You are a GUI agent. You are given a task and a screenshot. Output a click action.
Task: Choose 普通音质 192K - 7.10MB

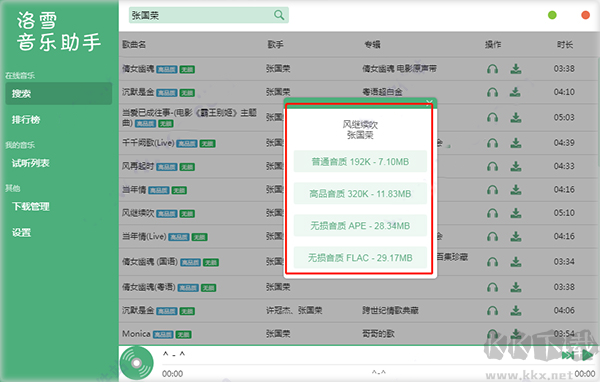point(360,162)
